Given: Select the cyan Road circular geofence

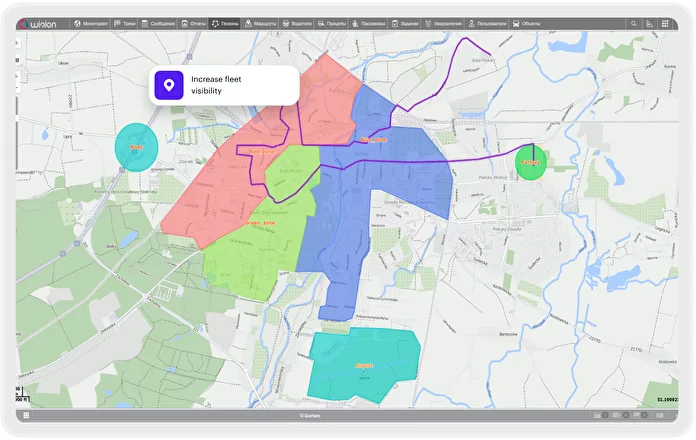Looking at the screenshot, I should pyautogui.click(x=136, y=146).
